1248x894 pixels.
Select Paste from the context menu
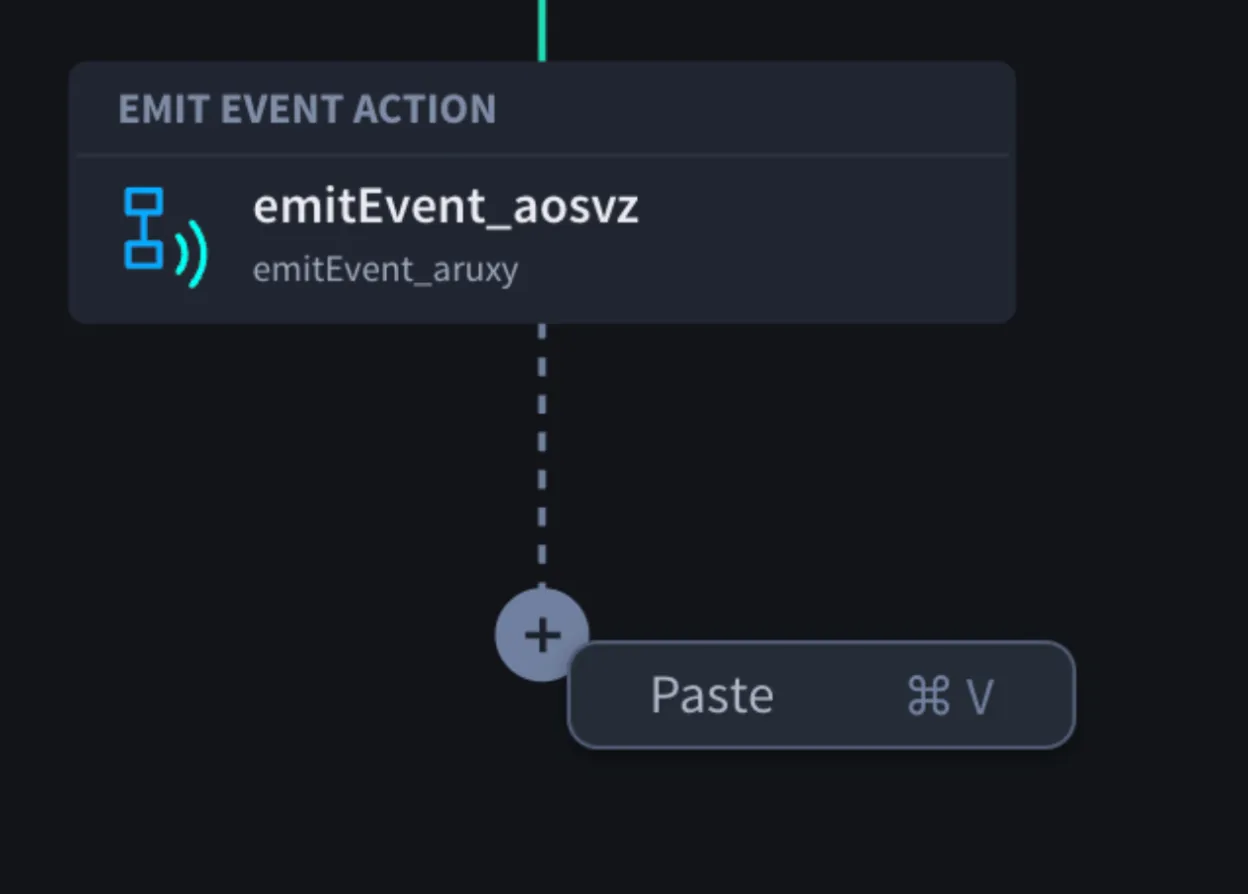[x=821, y=695]
